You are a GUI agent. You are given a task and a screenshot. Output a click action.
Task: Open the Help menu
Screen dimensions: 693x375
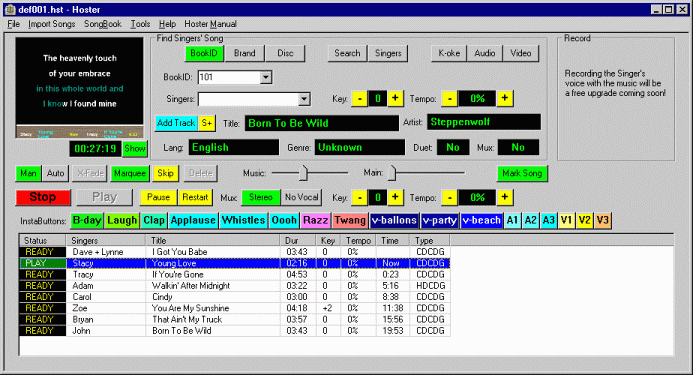coord(167,24)
